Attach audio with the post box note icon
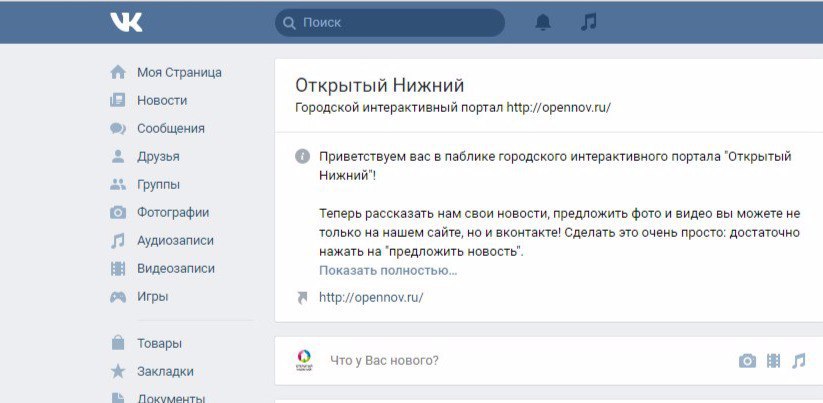 point(798,361)
